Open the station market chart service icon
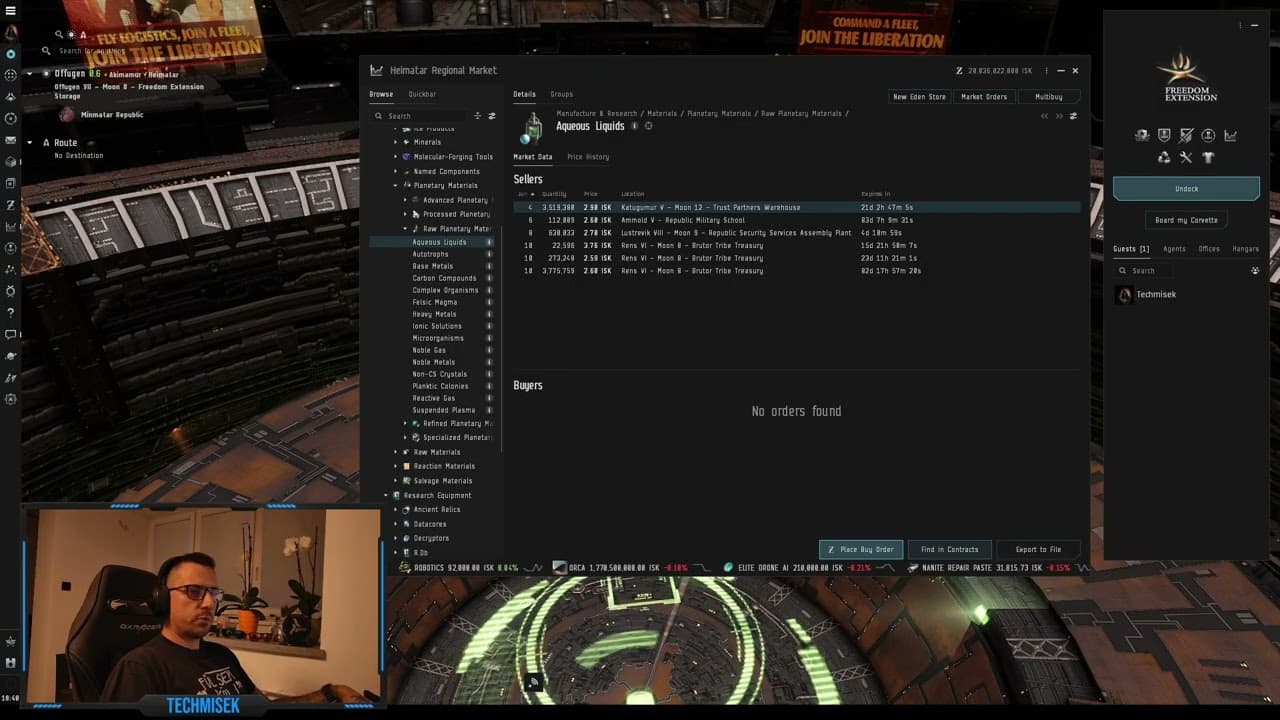 [1230, 135]
